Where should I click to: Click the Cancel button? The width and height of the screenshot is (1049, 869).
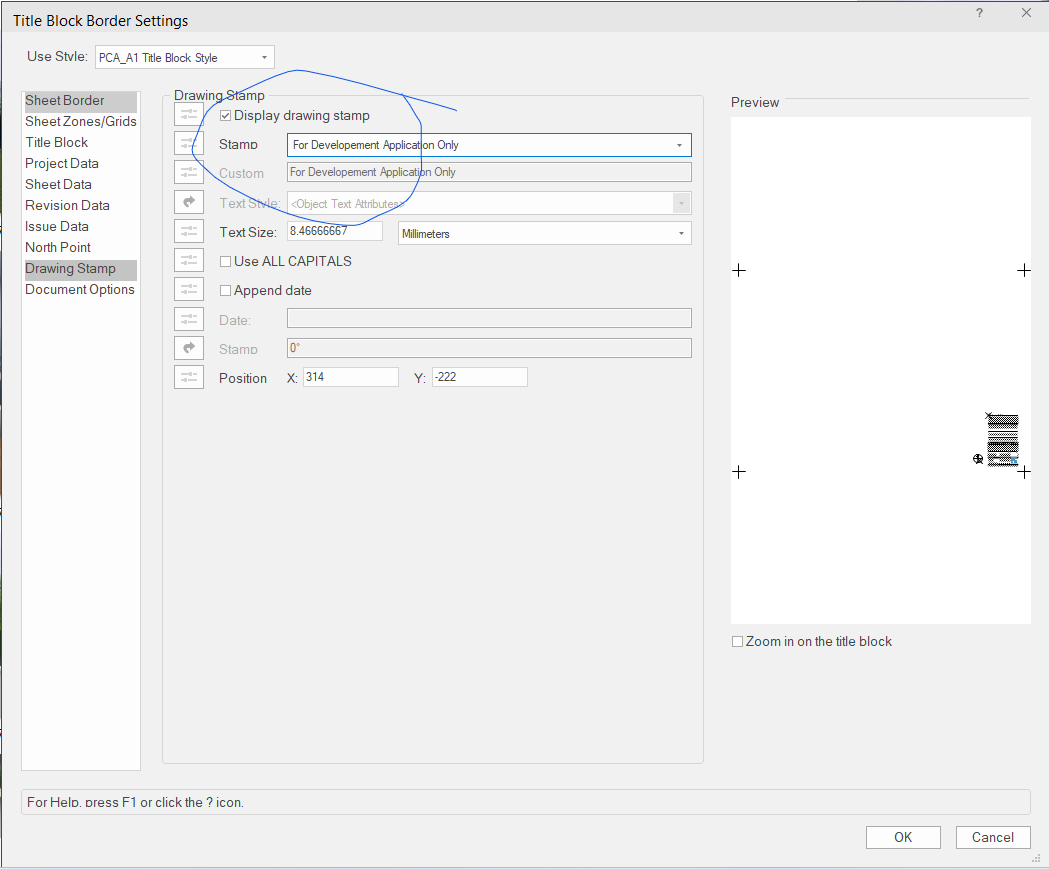pos(992,838)
